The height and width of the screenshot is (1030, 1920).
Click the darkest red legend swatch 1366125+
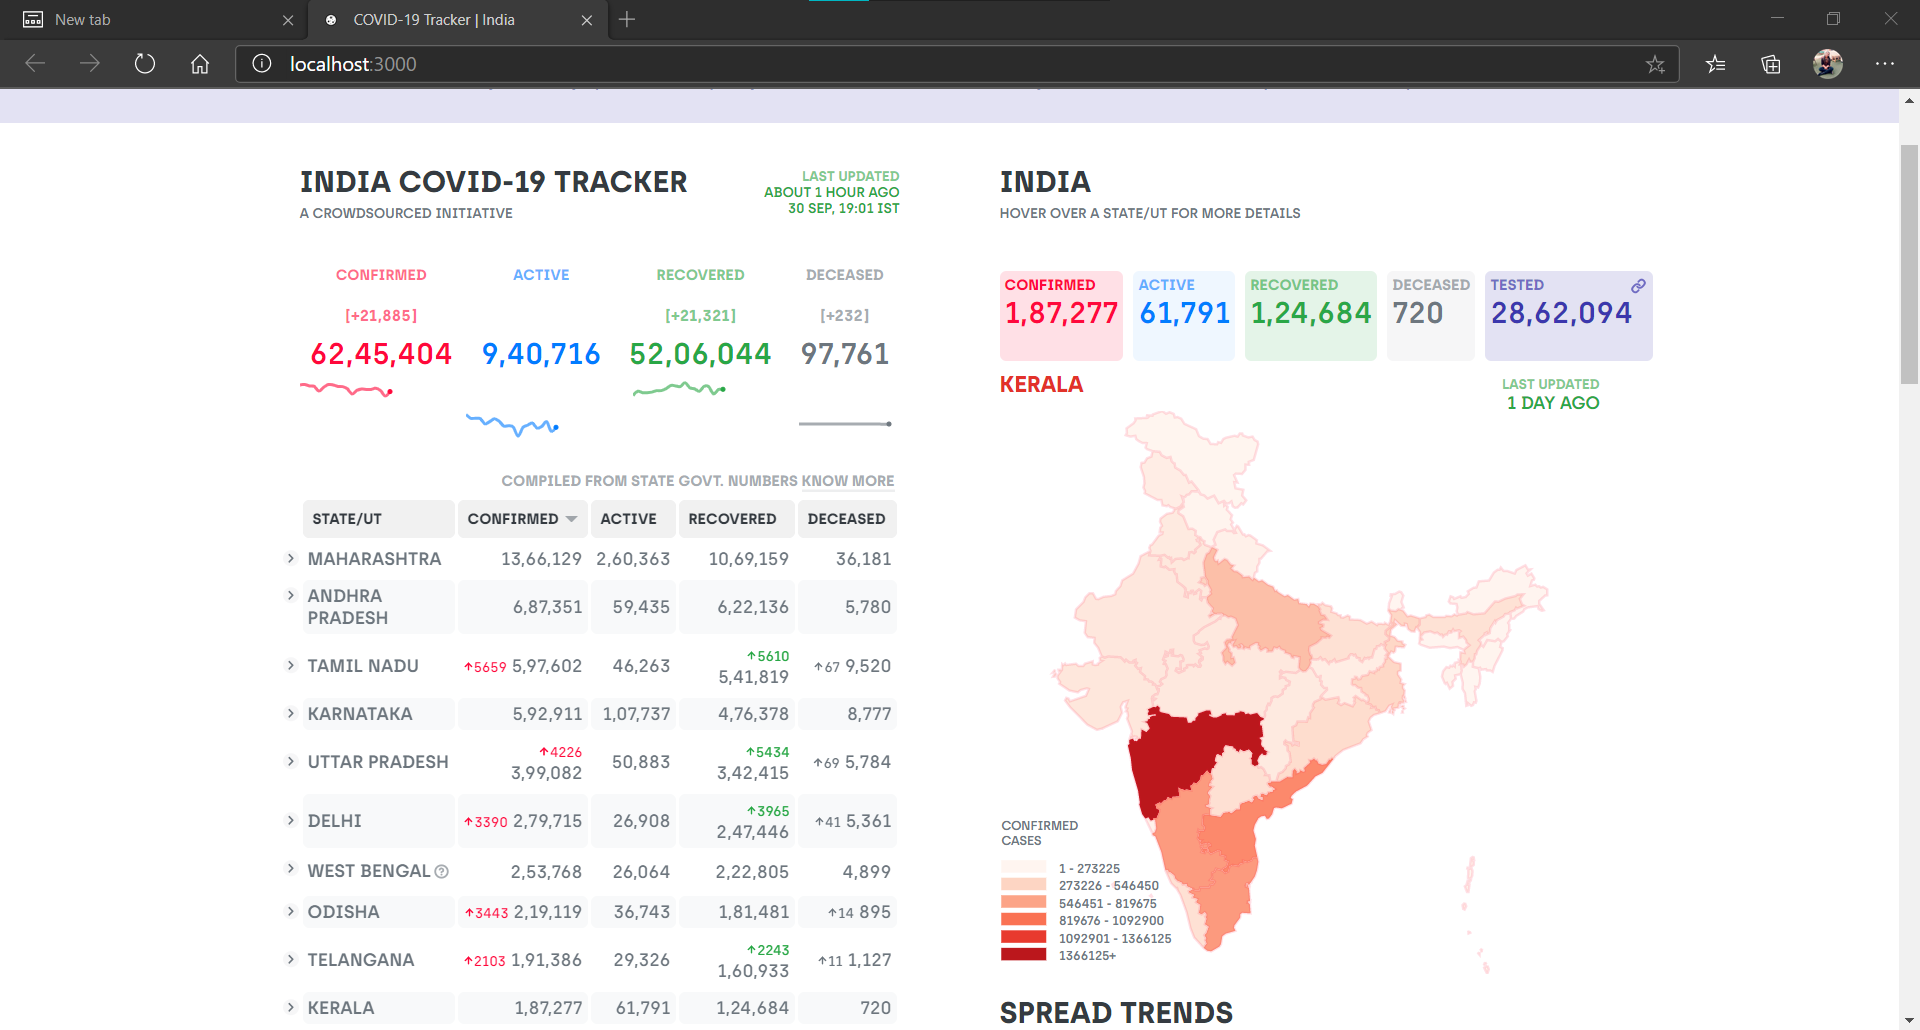point(1023,954)
